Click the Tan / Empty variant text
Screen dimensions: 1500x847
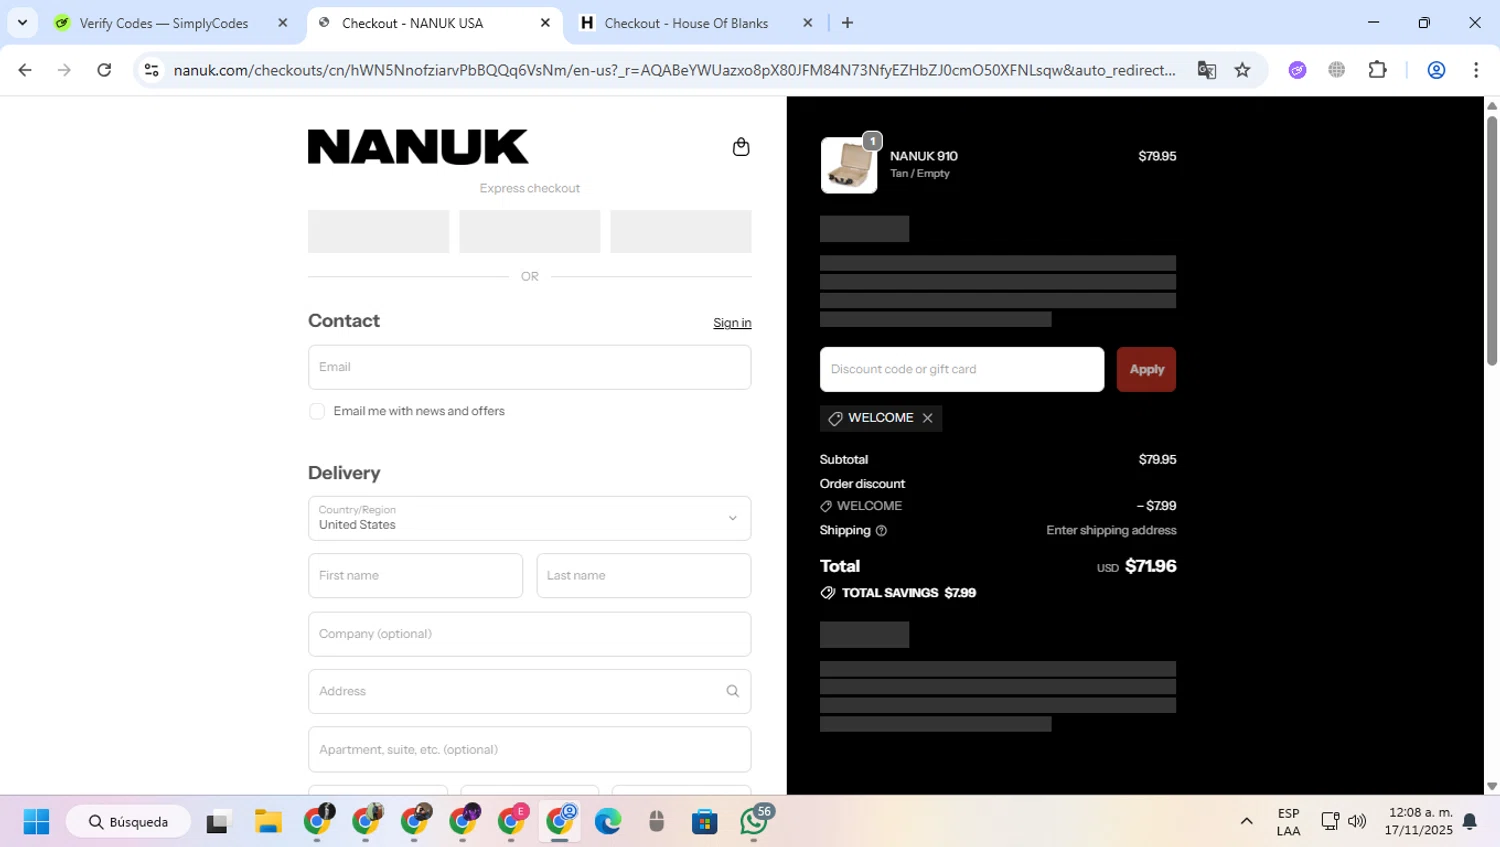click(x=920, y=174)
